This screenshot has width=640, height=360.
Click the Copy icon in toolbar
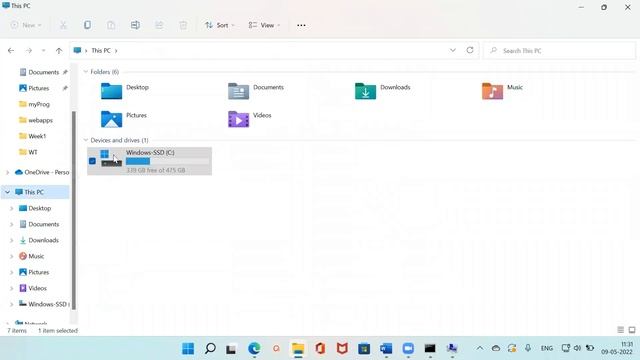(87, 25)
